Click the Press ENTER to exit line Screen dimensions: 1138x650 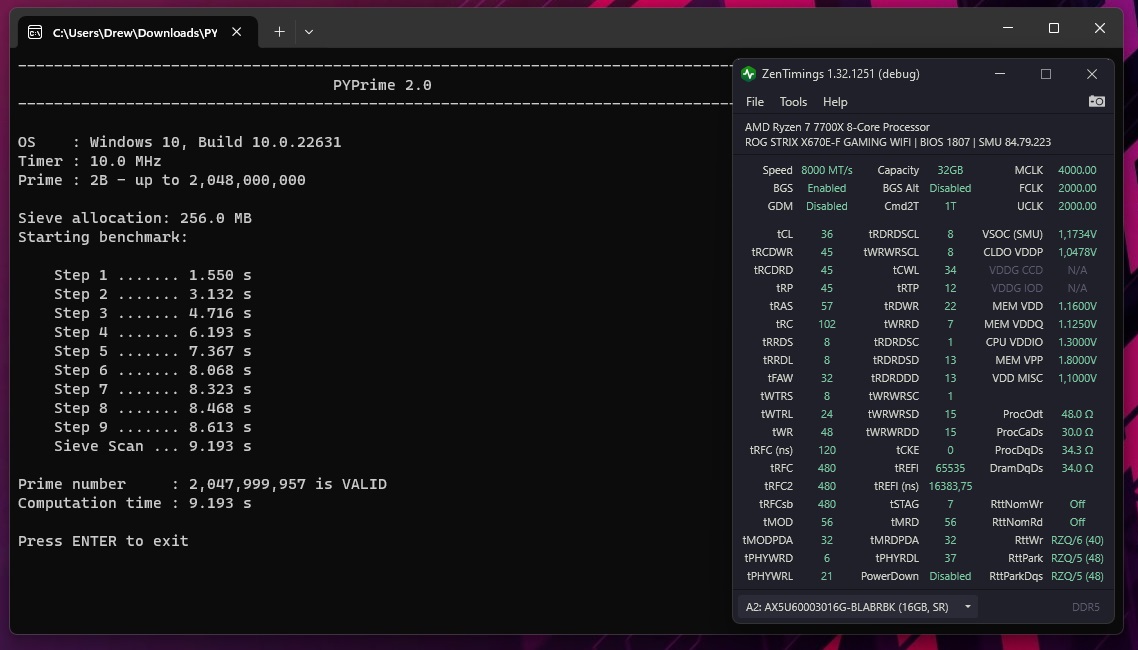coord(103,541)
